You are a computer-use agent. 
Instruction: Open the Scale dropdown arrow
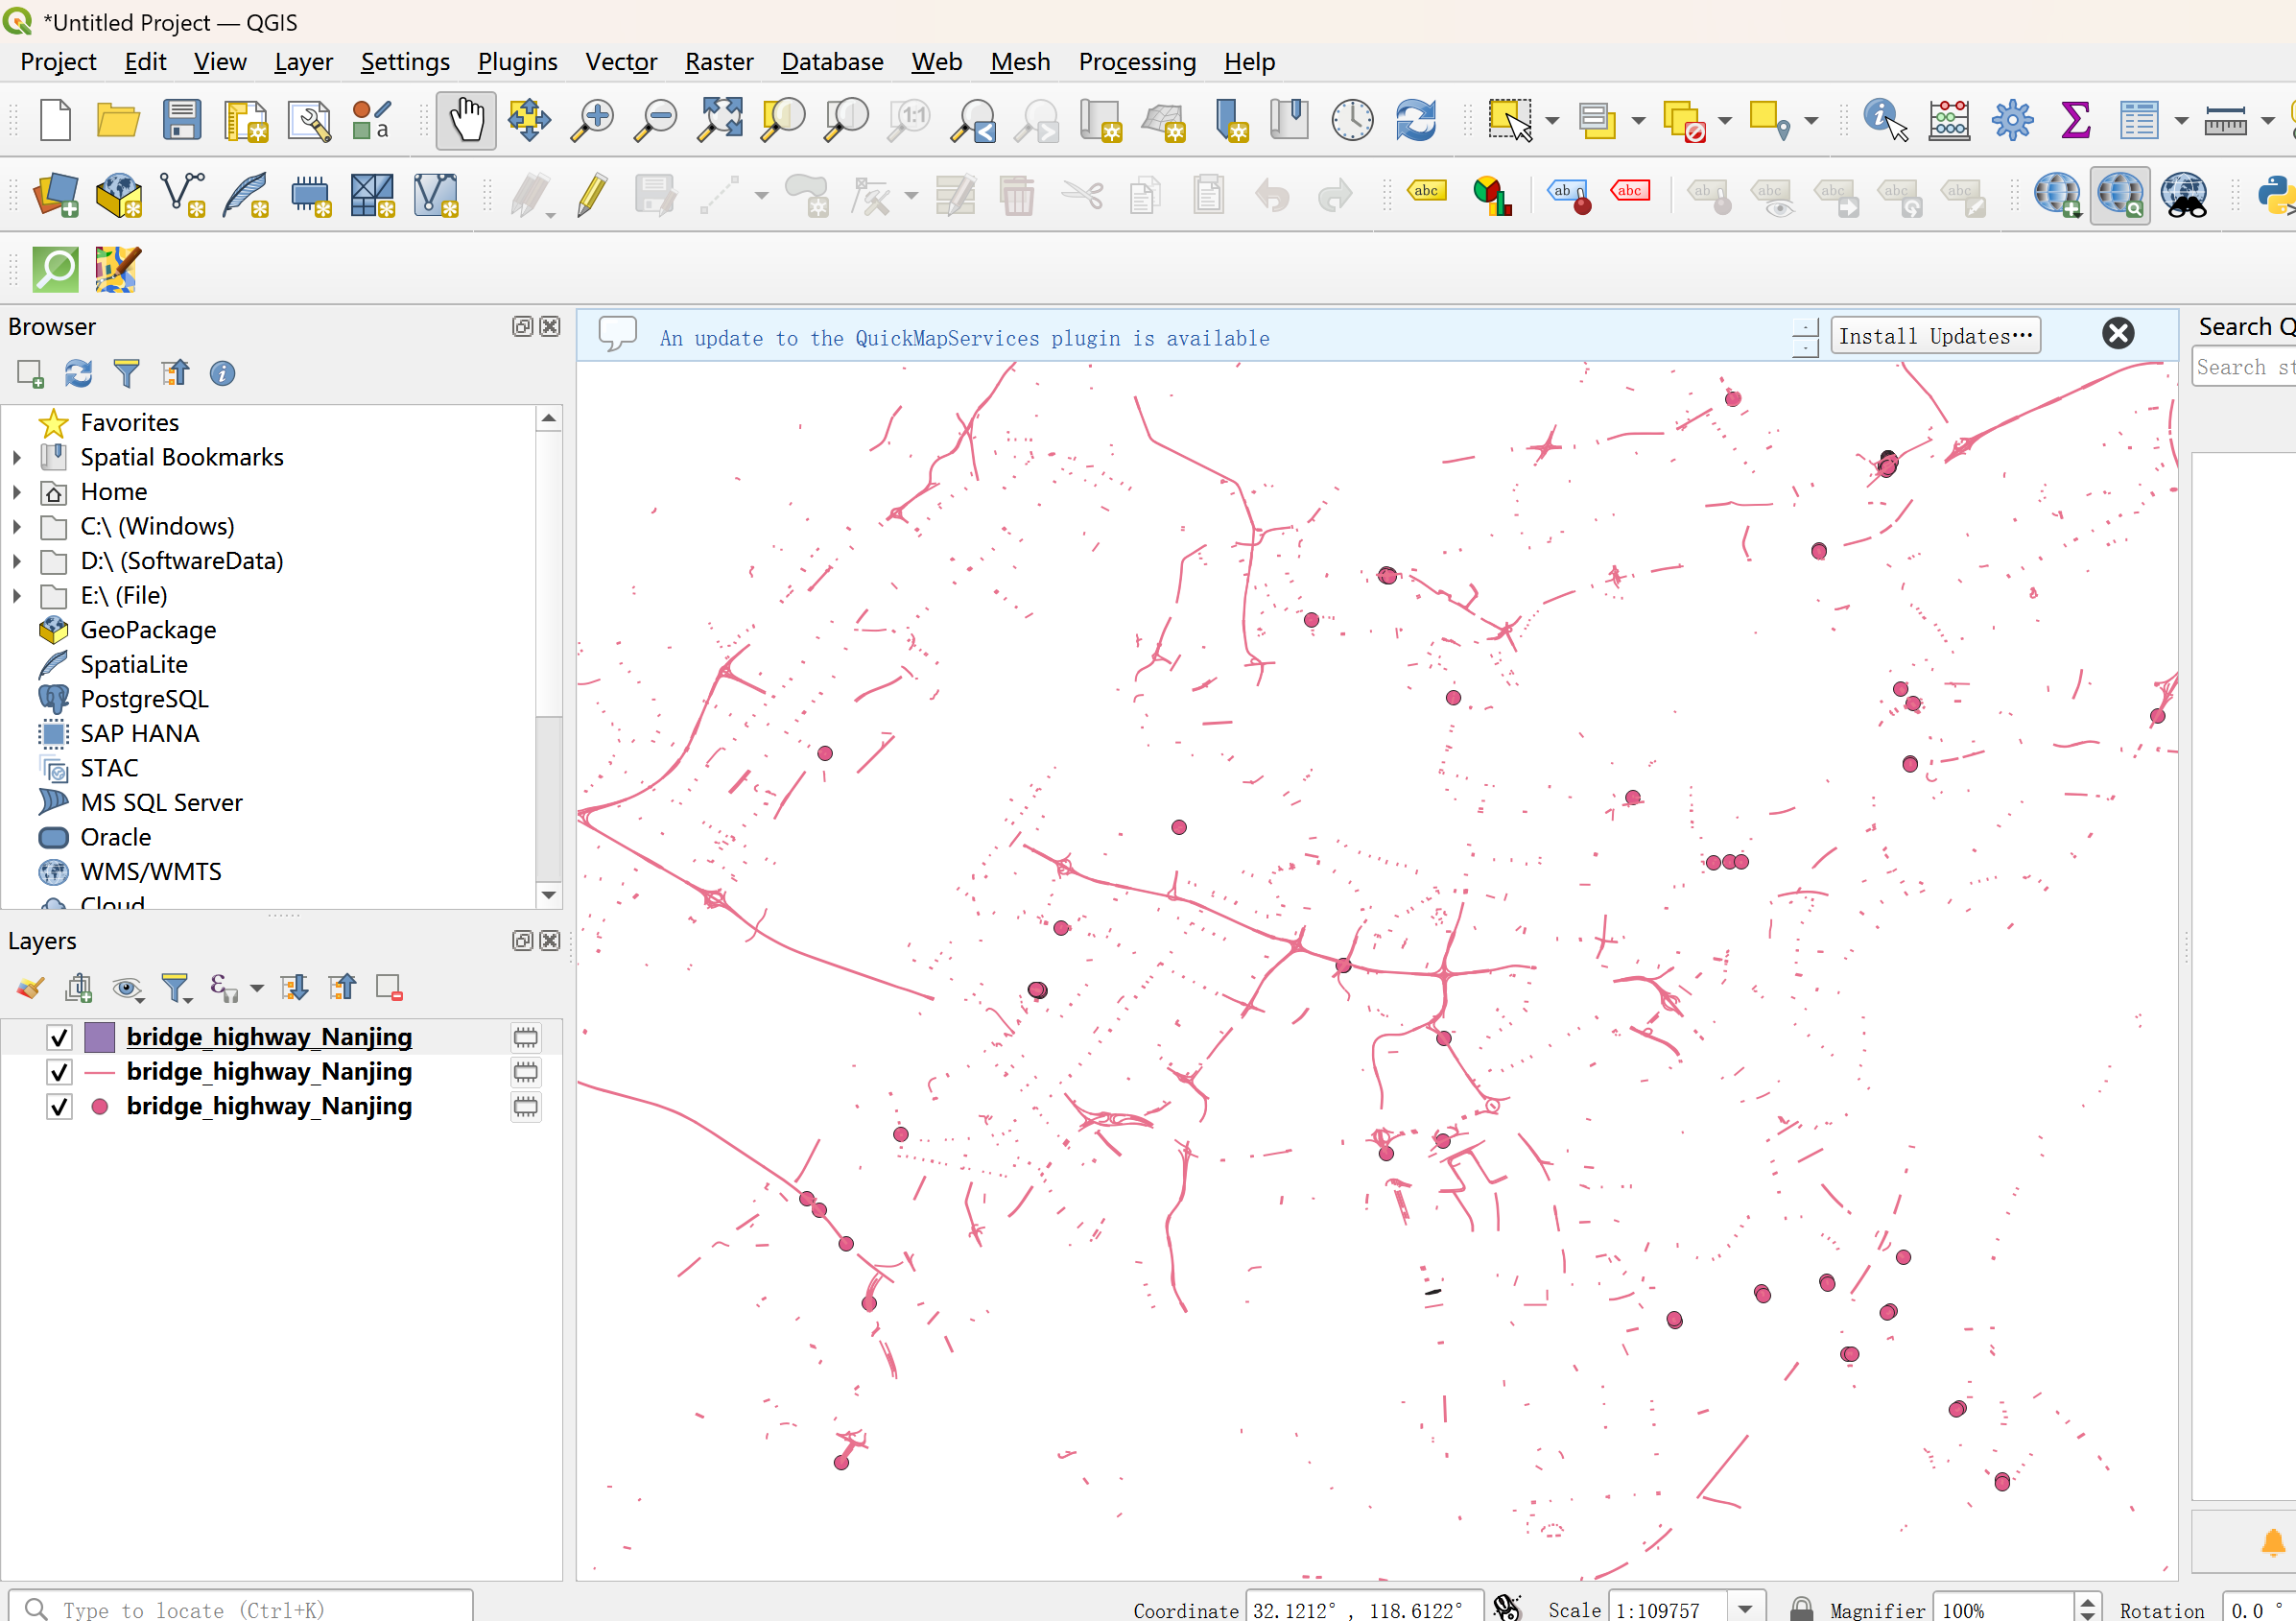point(1745,1609)
